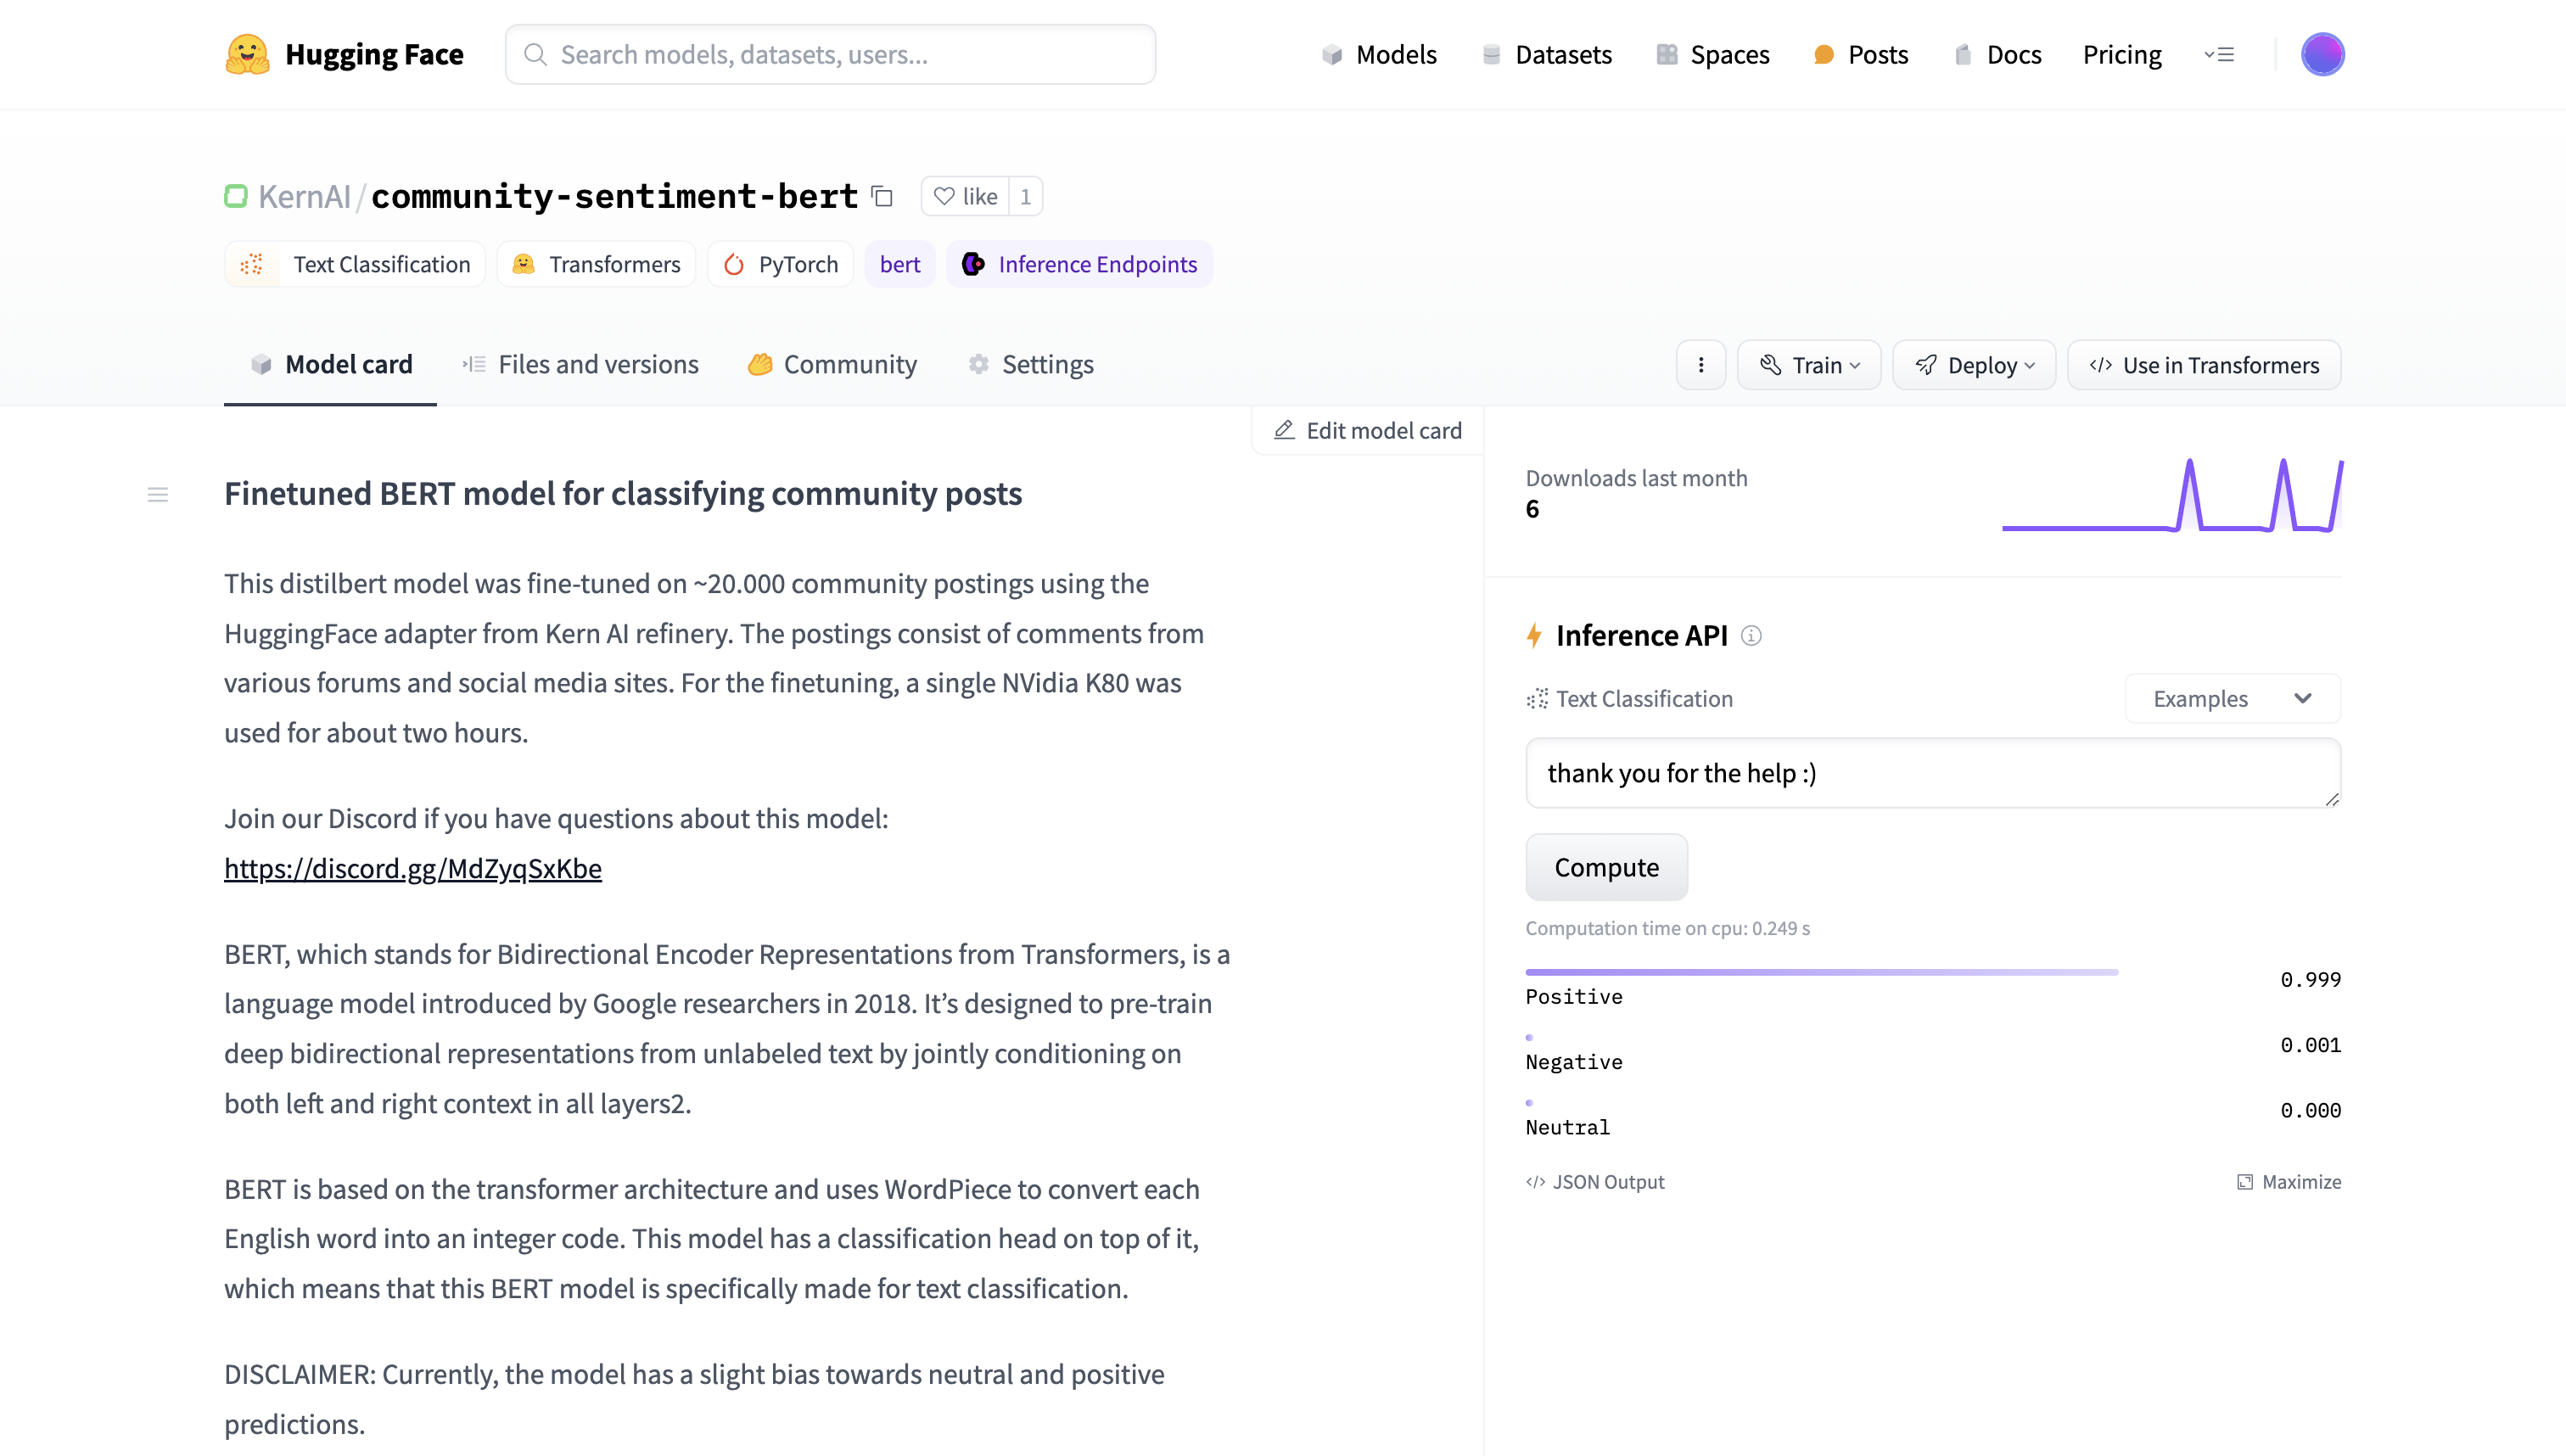Go to the Community tab
Screen dimensions: 2566x1456
click(x=832, y=364)
